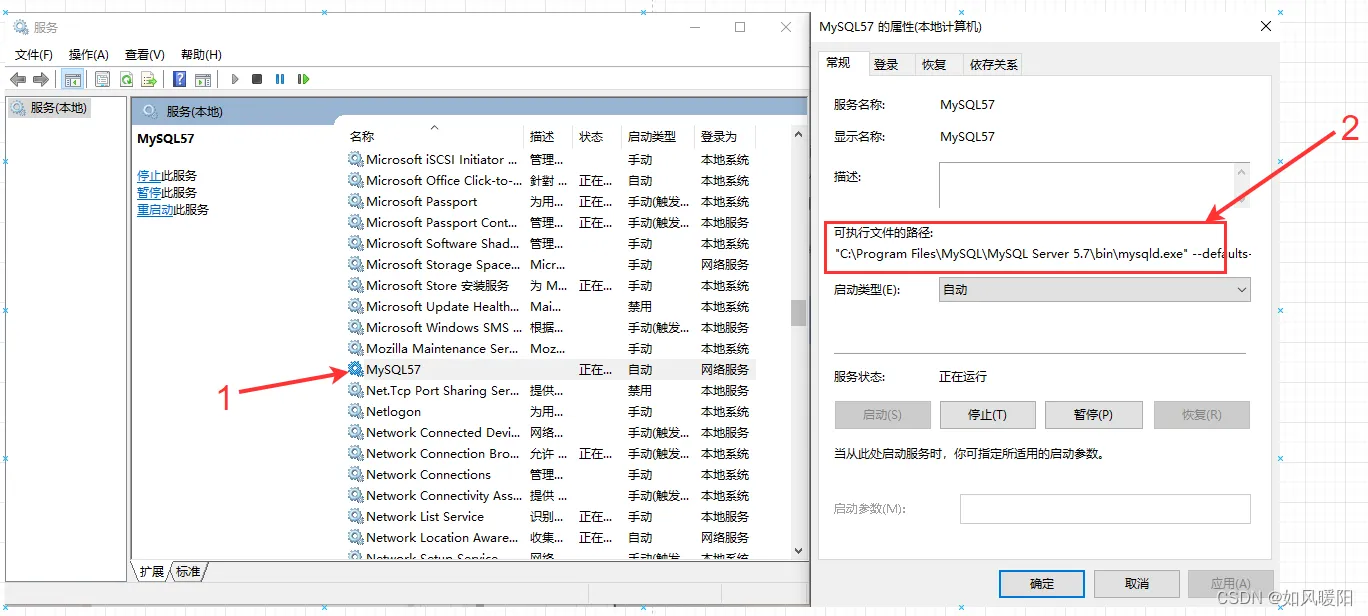Viewport: 1368px width, 616px height.
Task: Click the 启动参数(M) input field
Action: [1105, 509]
